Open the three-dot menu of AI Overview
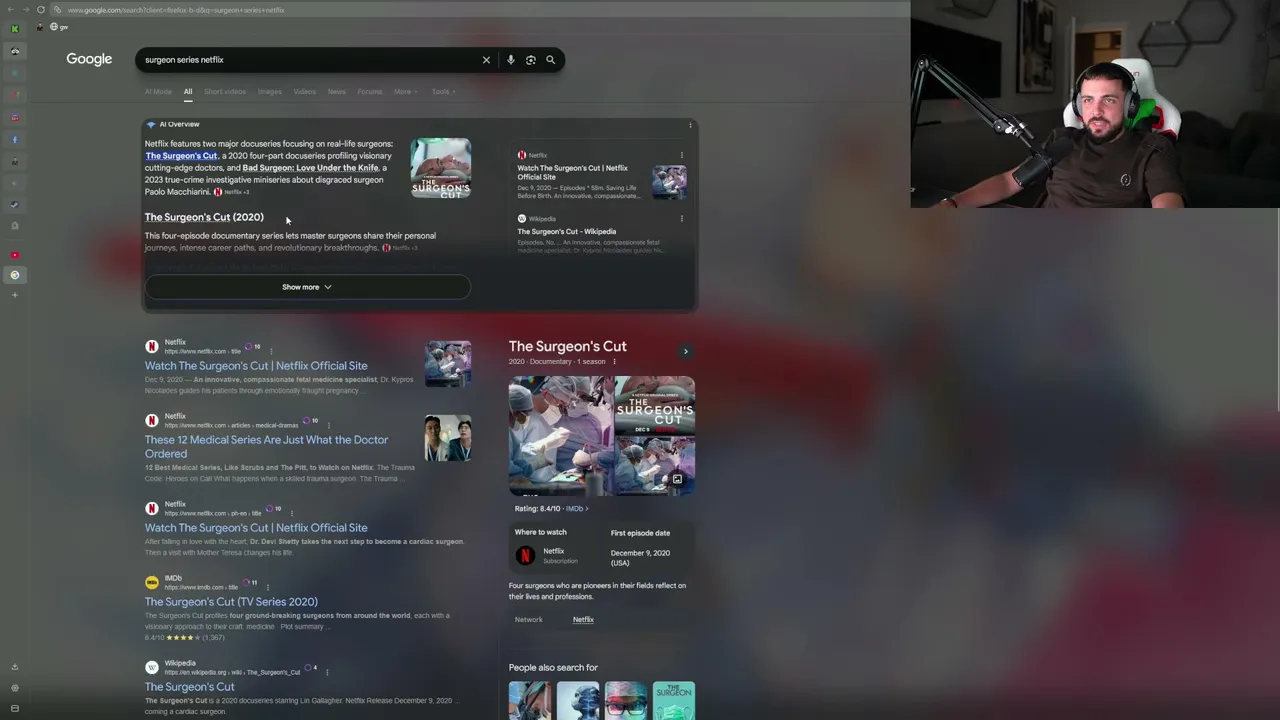The height and width of the screenshot is (720, 1280). tap(690, 125)
